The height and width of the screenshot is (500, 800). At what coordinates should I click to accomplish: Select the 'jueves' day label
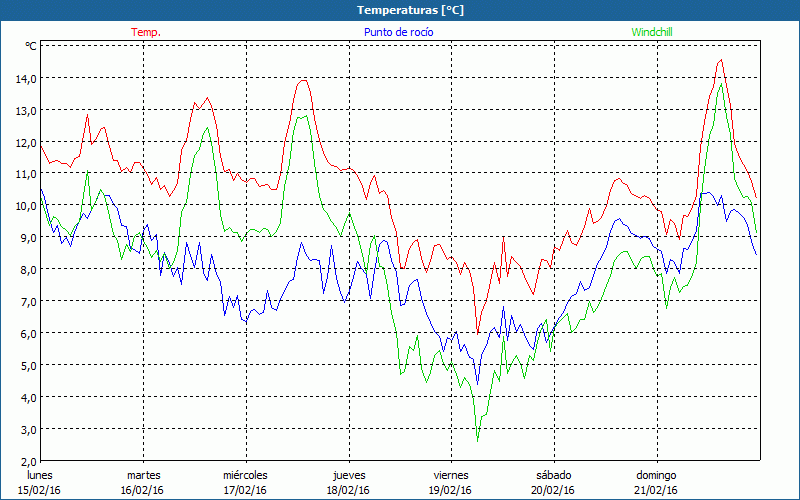348,475
